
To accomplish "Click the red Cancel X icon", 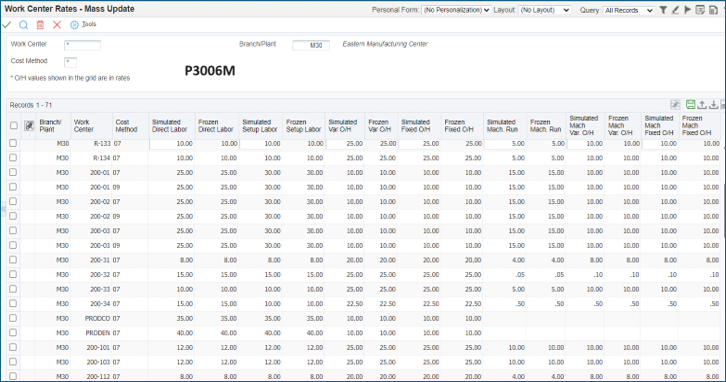I will (57, 25).
